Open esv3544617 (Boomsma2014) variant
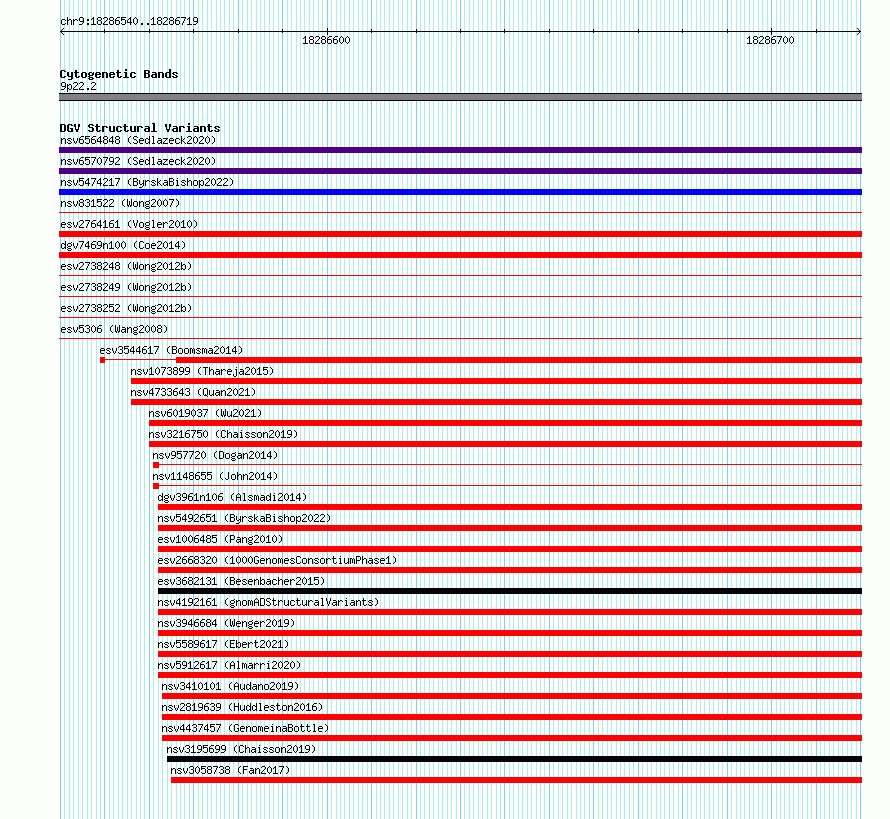The height and width of the screenshot is (819, 890). (x=171, y=350)
